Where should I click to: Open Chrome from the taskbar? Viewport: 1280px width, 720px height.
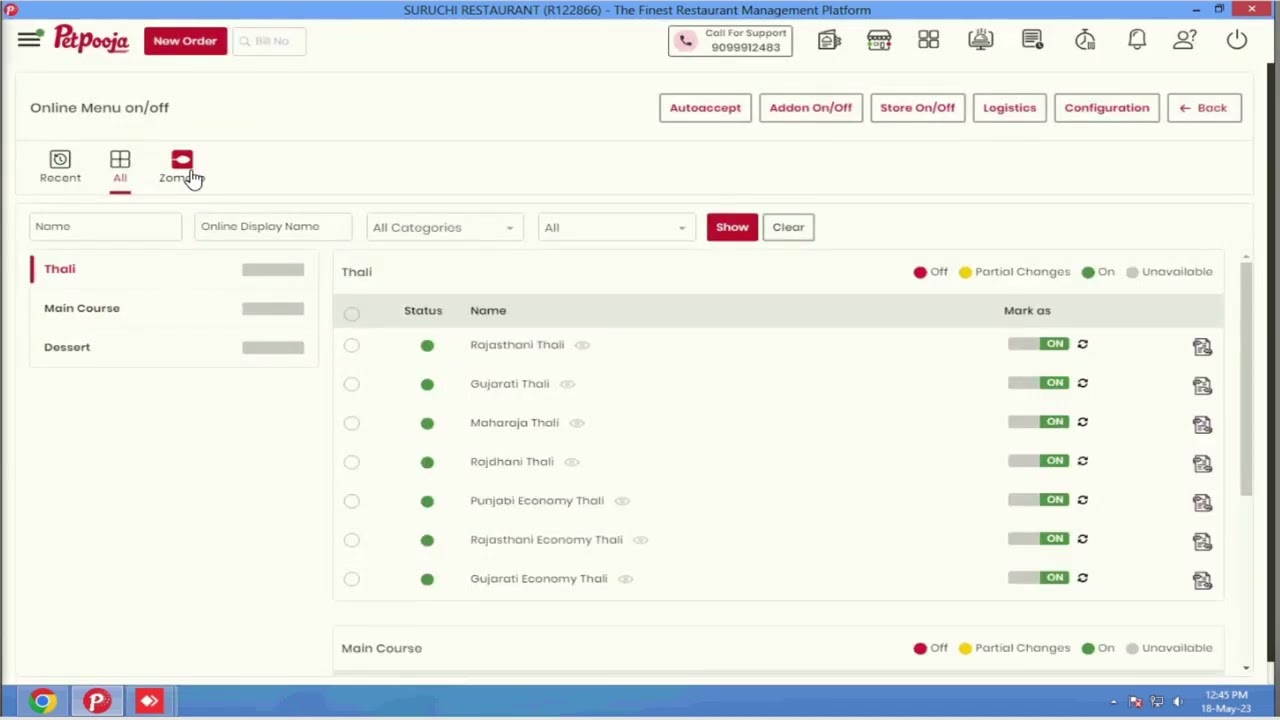pos(42,701)
